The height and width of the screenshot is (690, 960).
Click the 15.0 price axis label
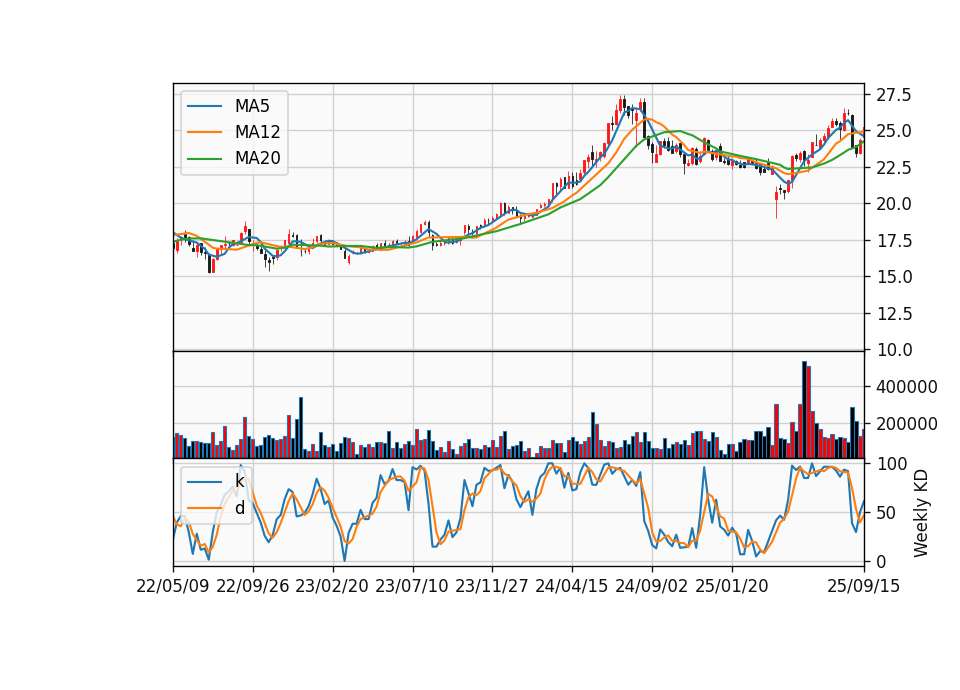tap(894, 277)
